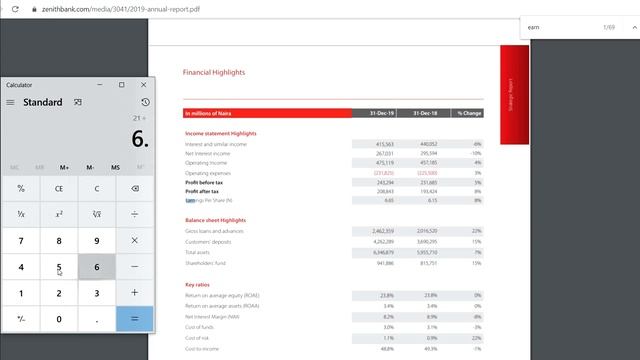Click the Total assets row label
This screenshot has width=640, height=360.
tap(197, 253)
